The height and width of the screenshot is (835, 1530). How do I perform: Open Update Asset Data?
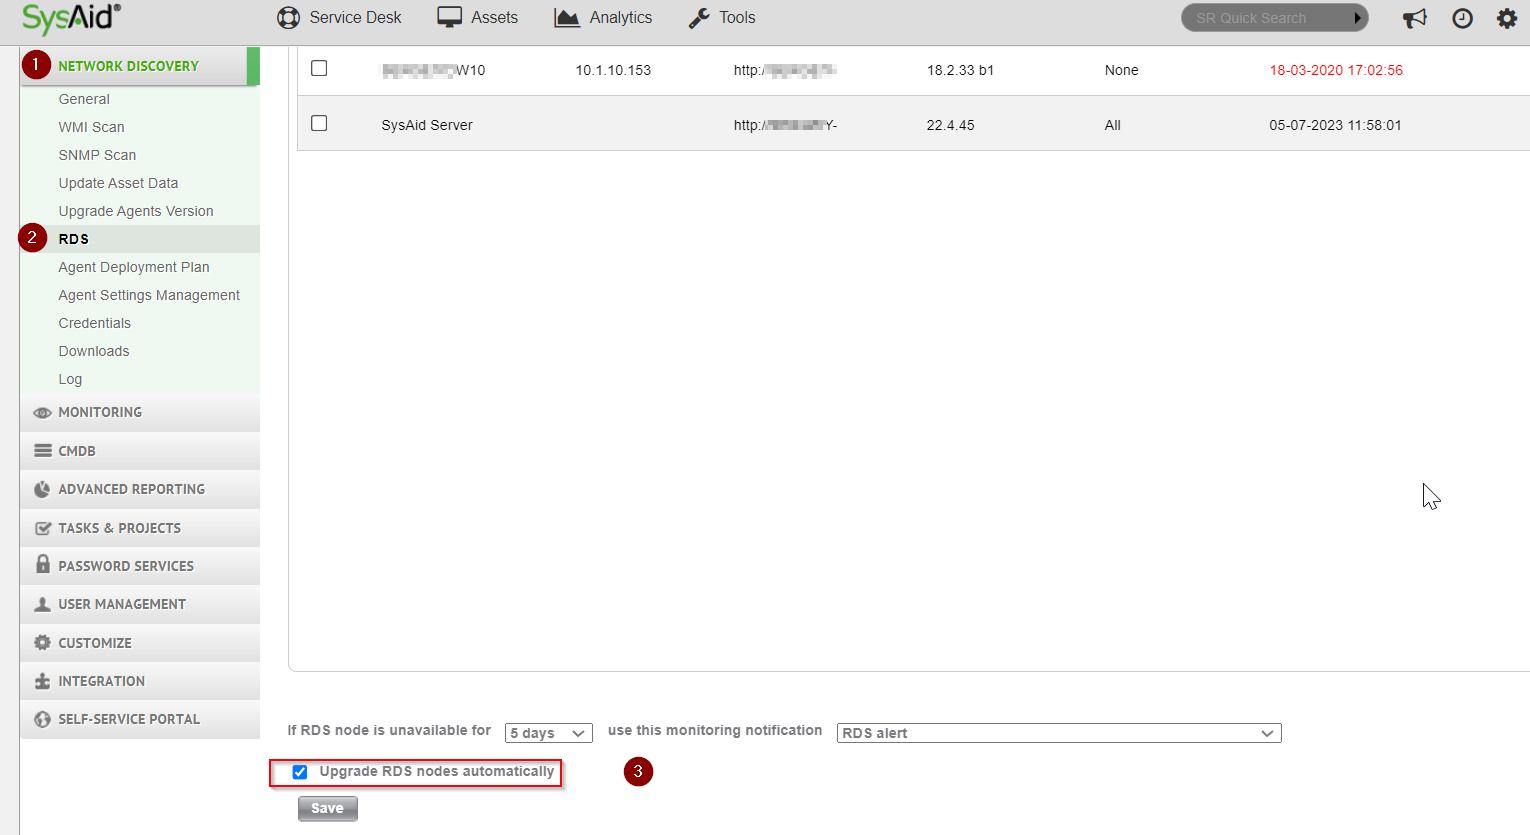click(x=118, y=183)
